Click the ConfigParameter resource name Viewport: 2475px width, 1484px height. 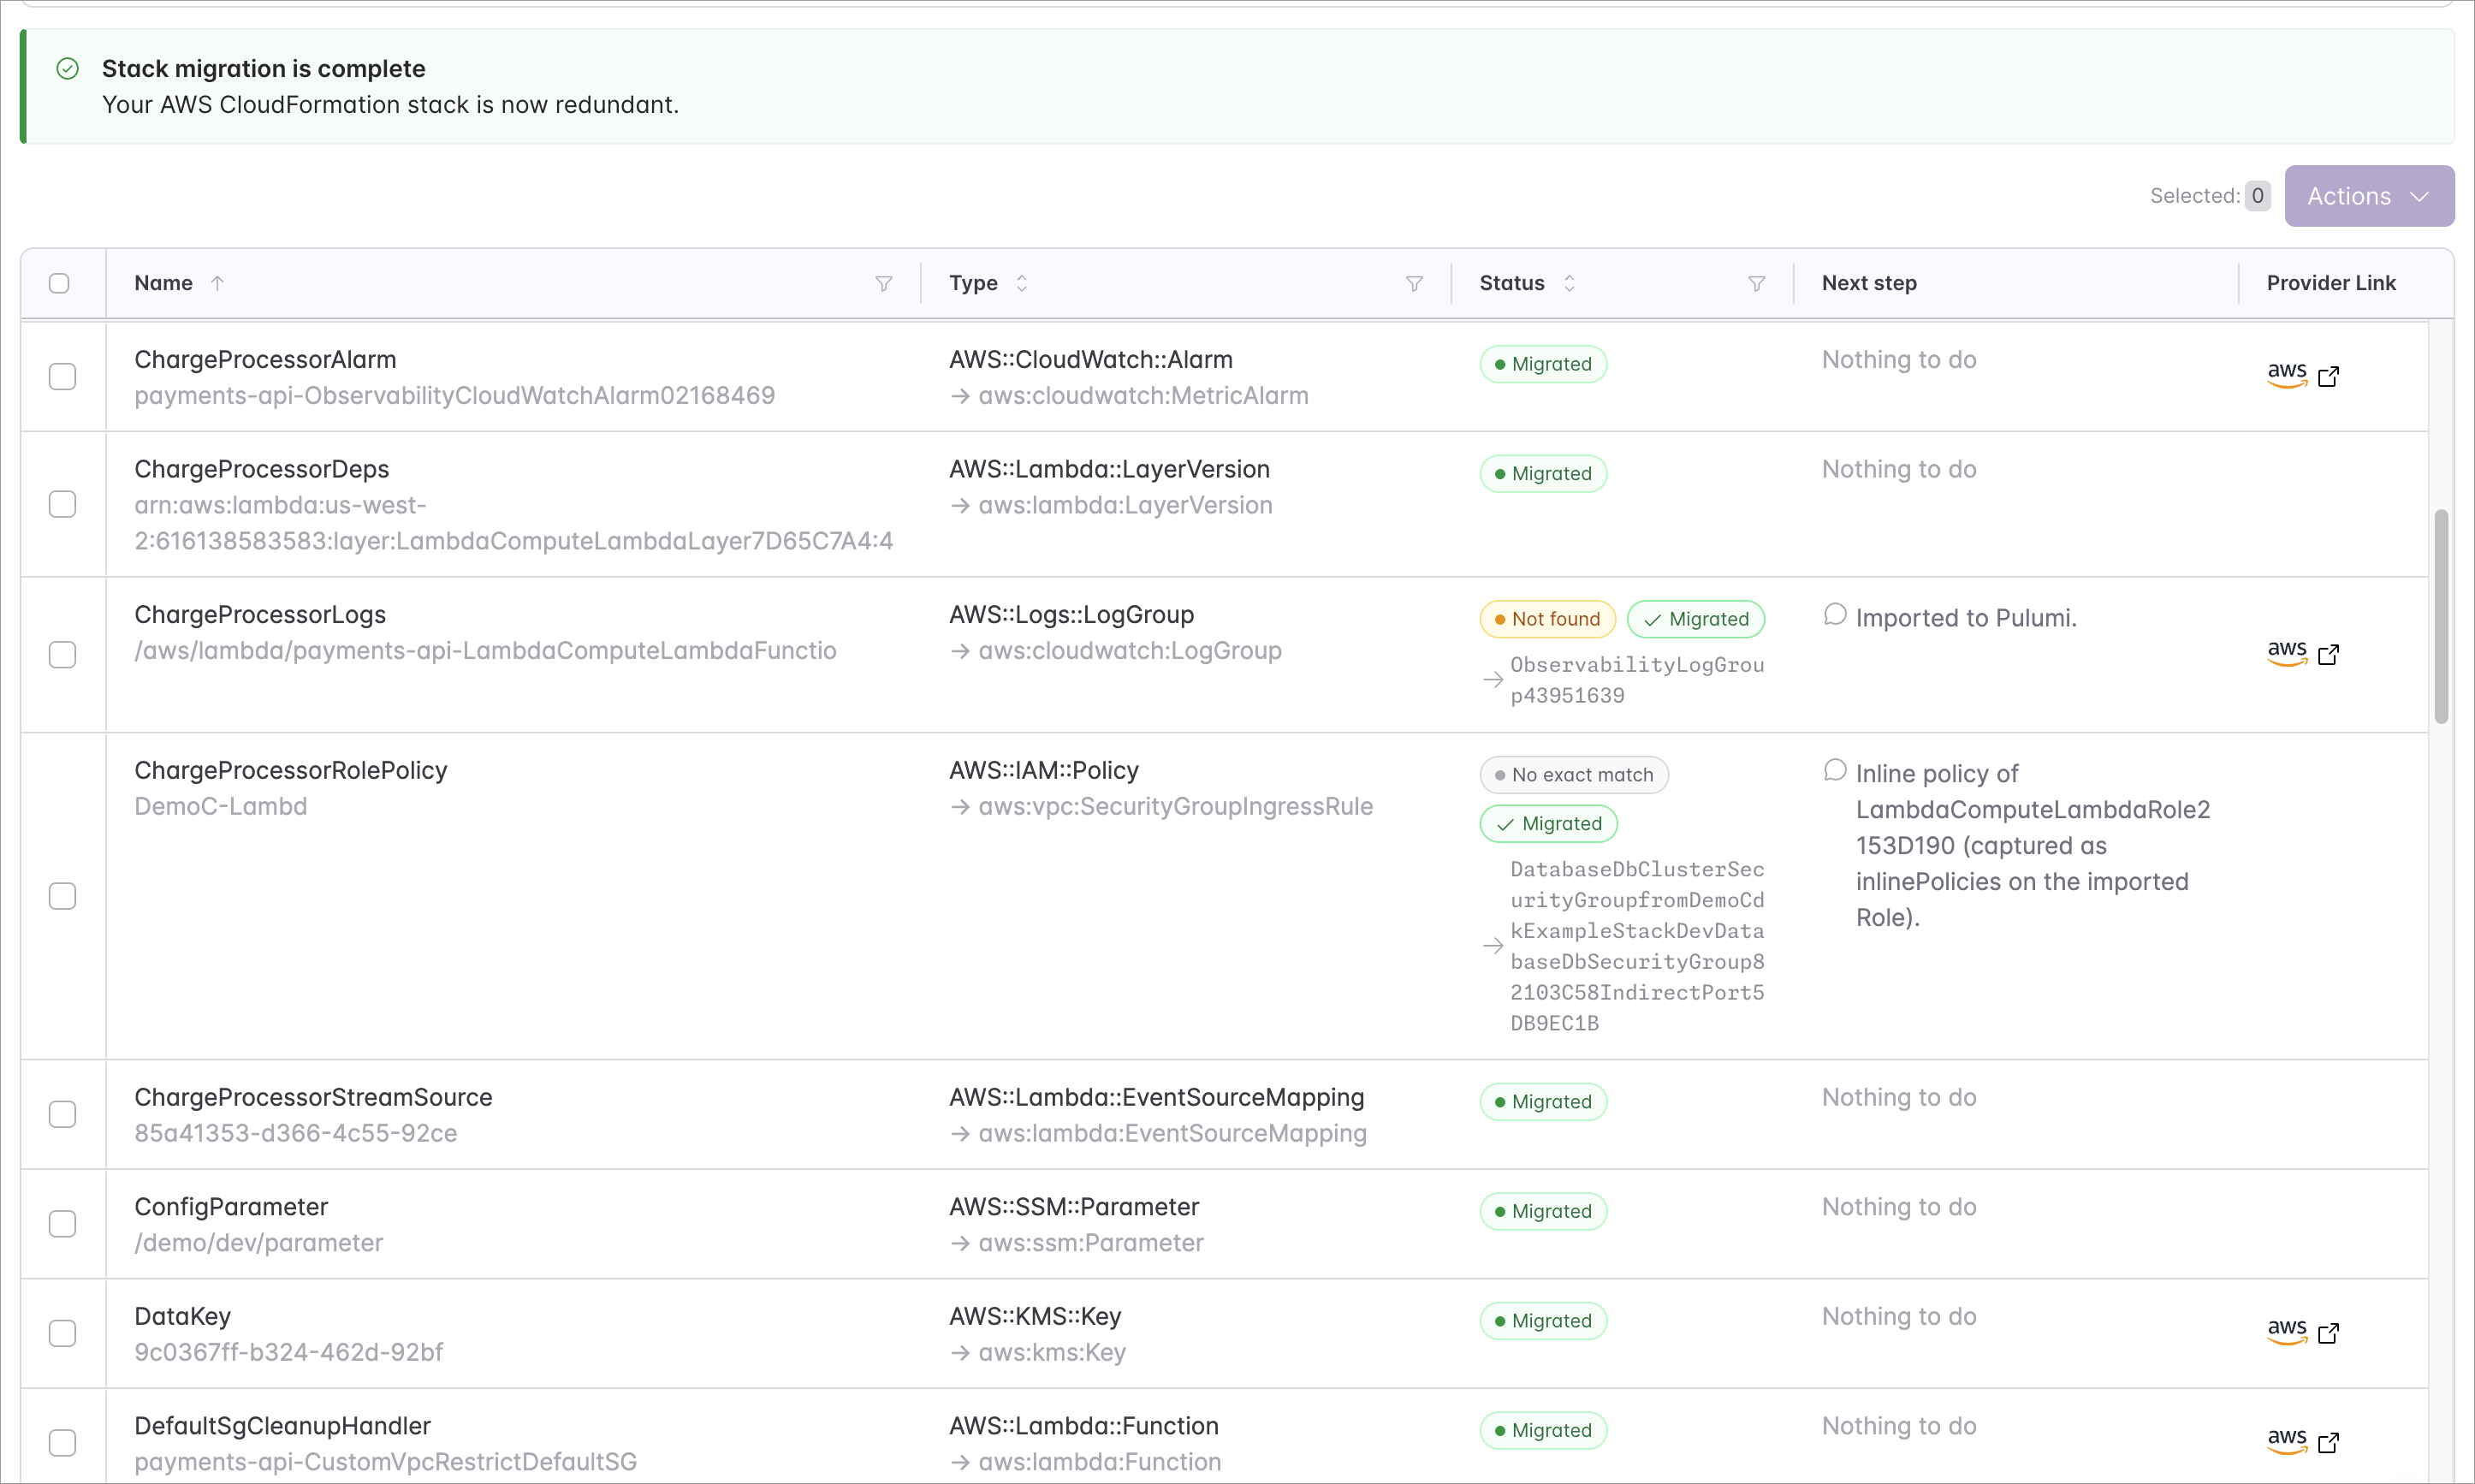coord(231,1207)
